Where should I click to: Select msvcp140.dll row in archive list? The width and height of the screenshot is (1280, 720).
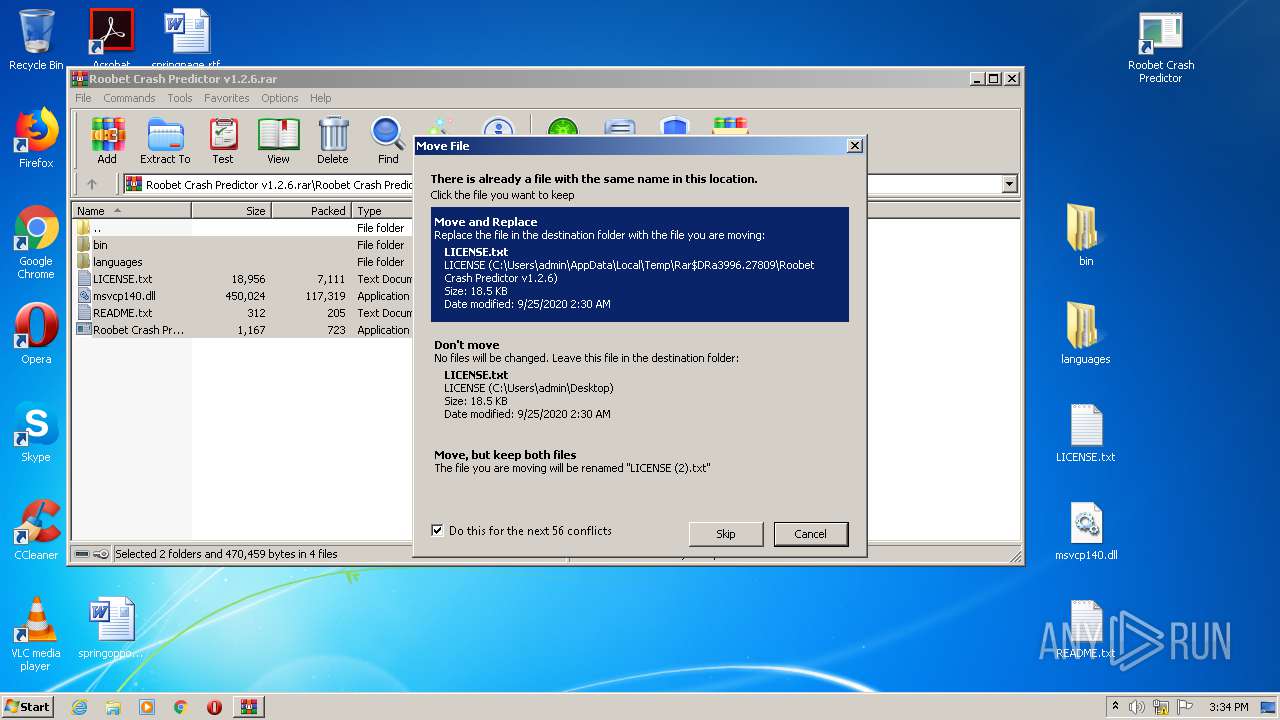click(x=243, y=296)
